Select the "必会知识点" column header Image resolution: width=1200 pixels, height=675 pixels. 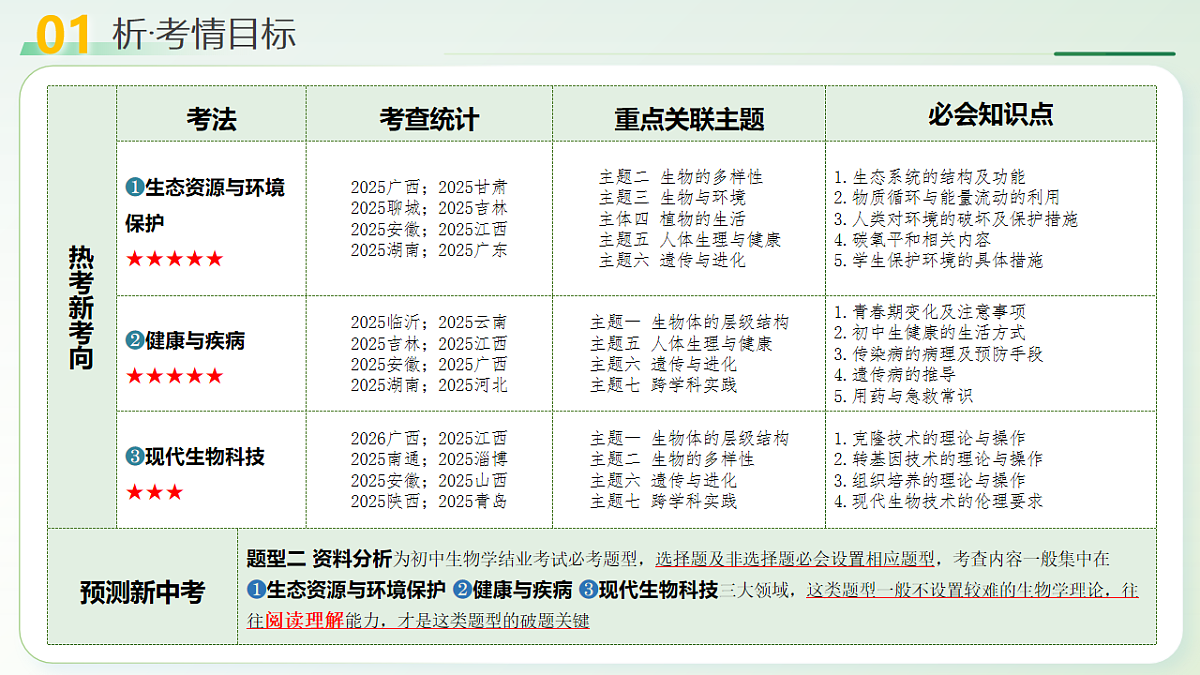coord(990,115)
